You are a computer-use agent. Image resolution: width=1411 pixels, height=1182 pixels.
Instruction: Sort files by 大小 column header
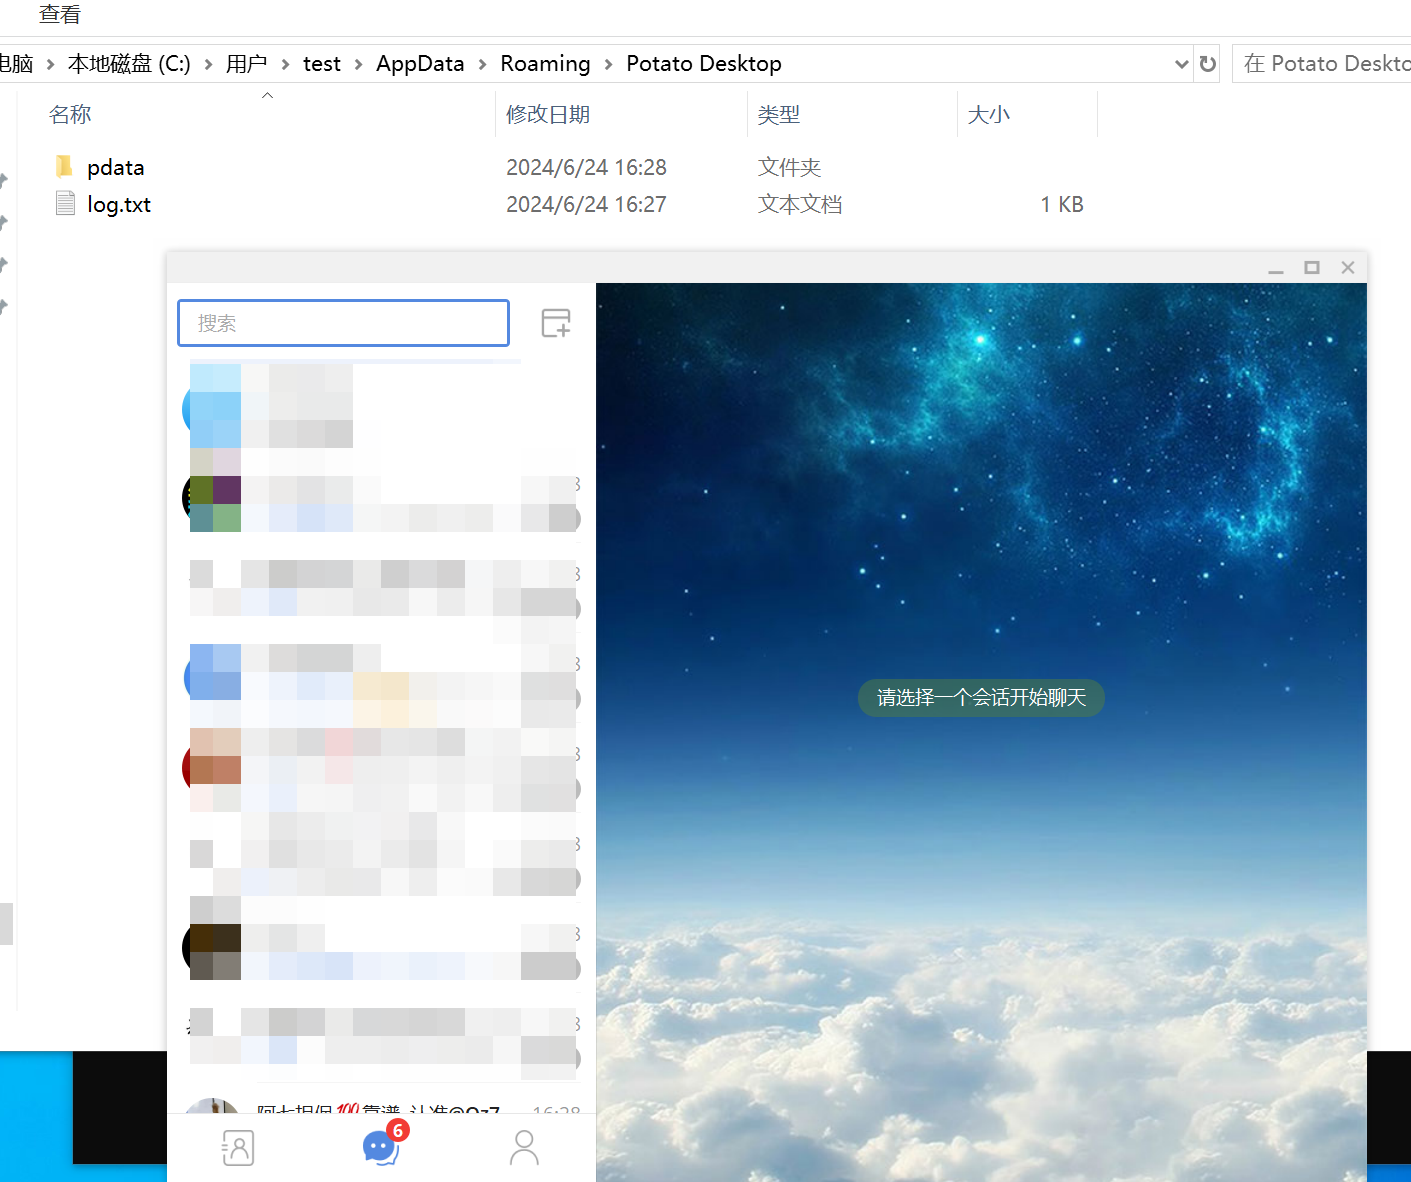(x=988, y=115)
